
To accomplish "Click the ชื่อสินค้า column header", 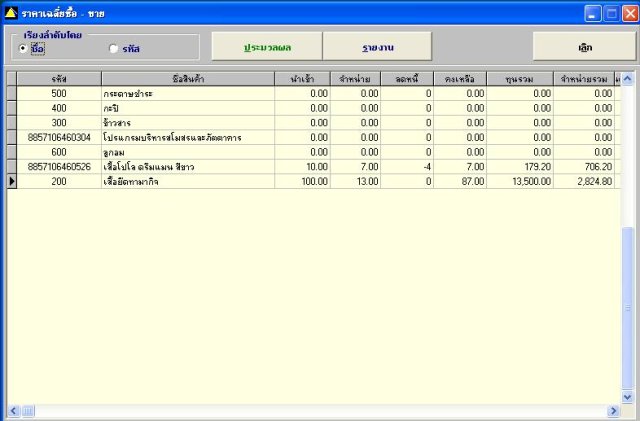I will tap(188, 79).
